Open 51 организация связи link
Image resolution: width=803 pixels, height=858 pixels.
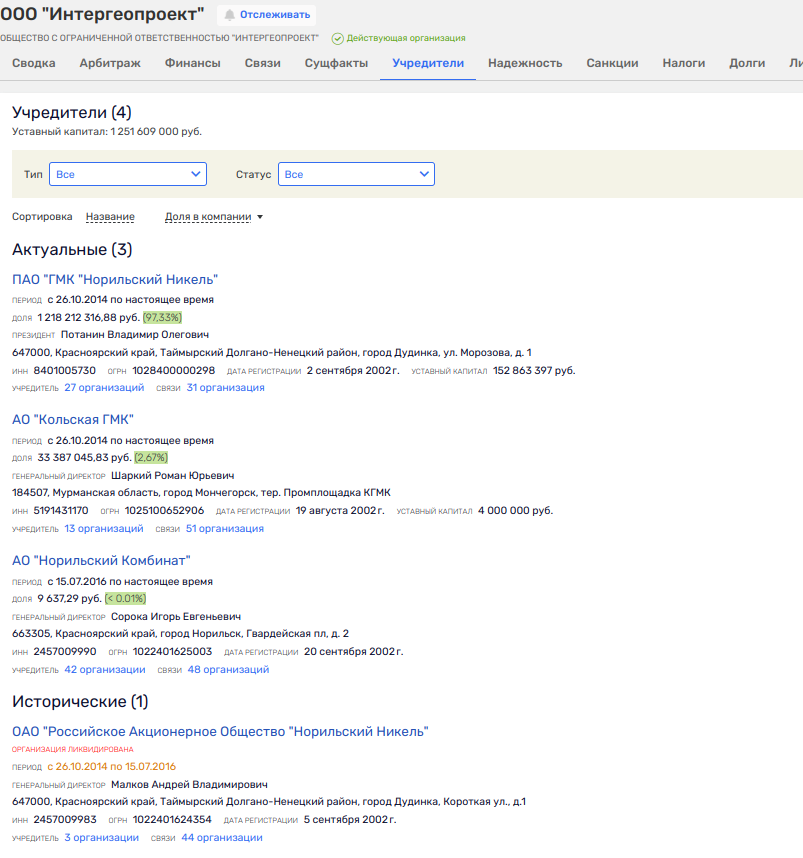click(x=224, y=529)
